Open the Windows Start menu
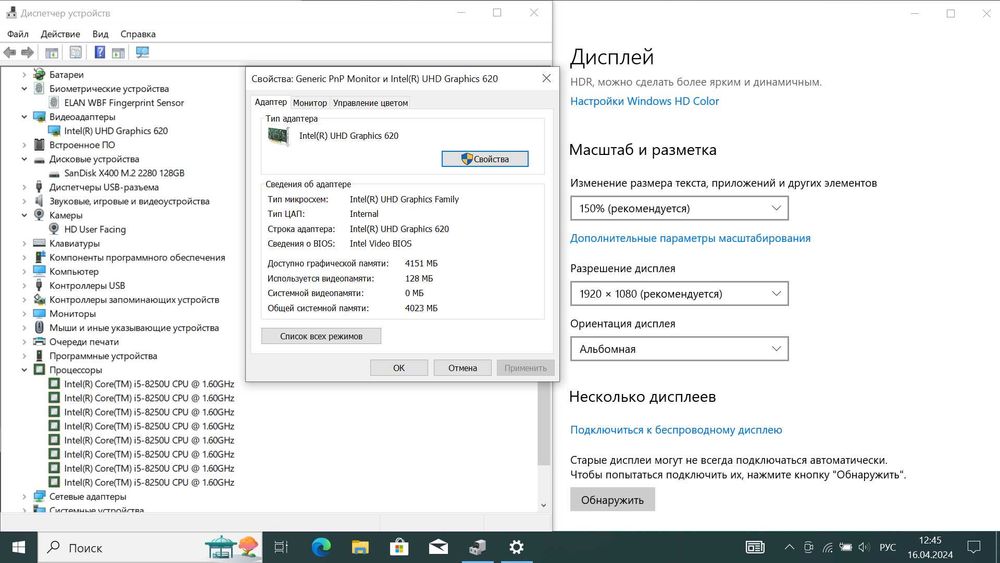Viewport: 1000px width, 563px height. click(18, 547)
